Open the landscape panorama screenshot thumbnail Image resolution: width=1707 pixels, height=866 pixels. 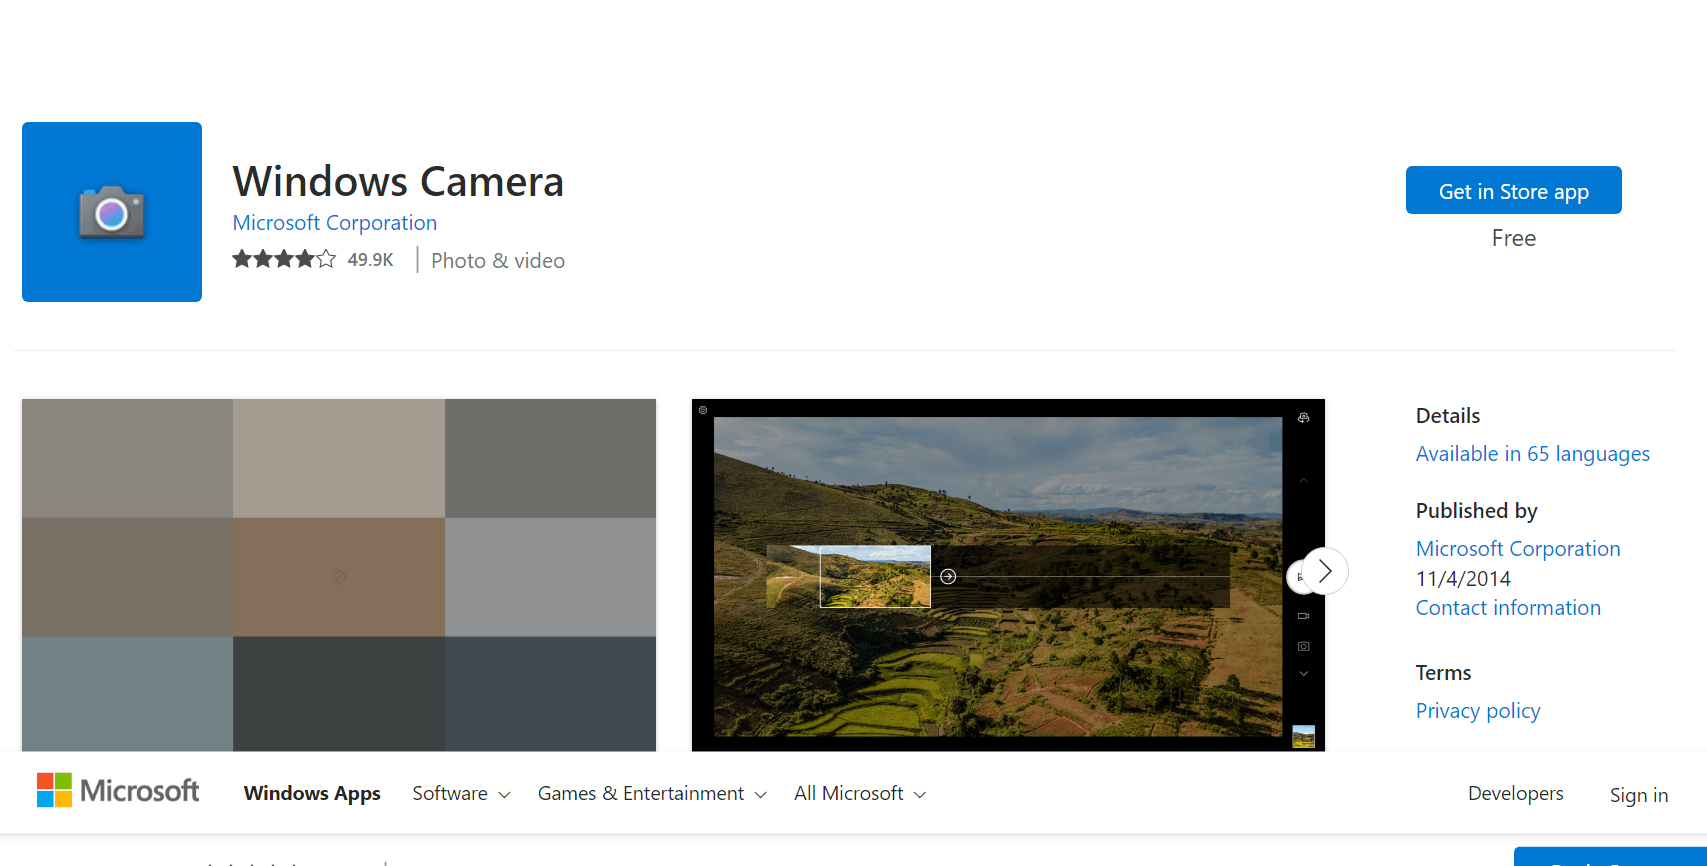tap(1008, 575)
